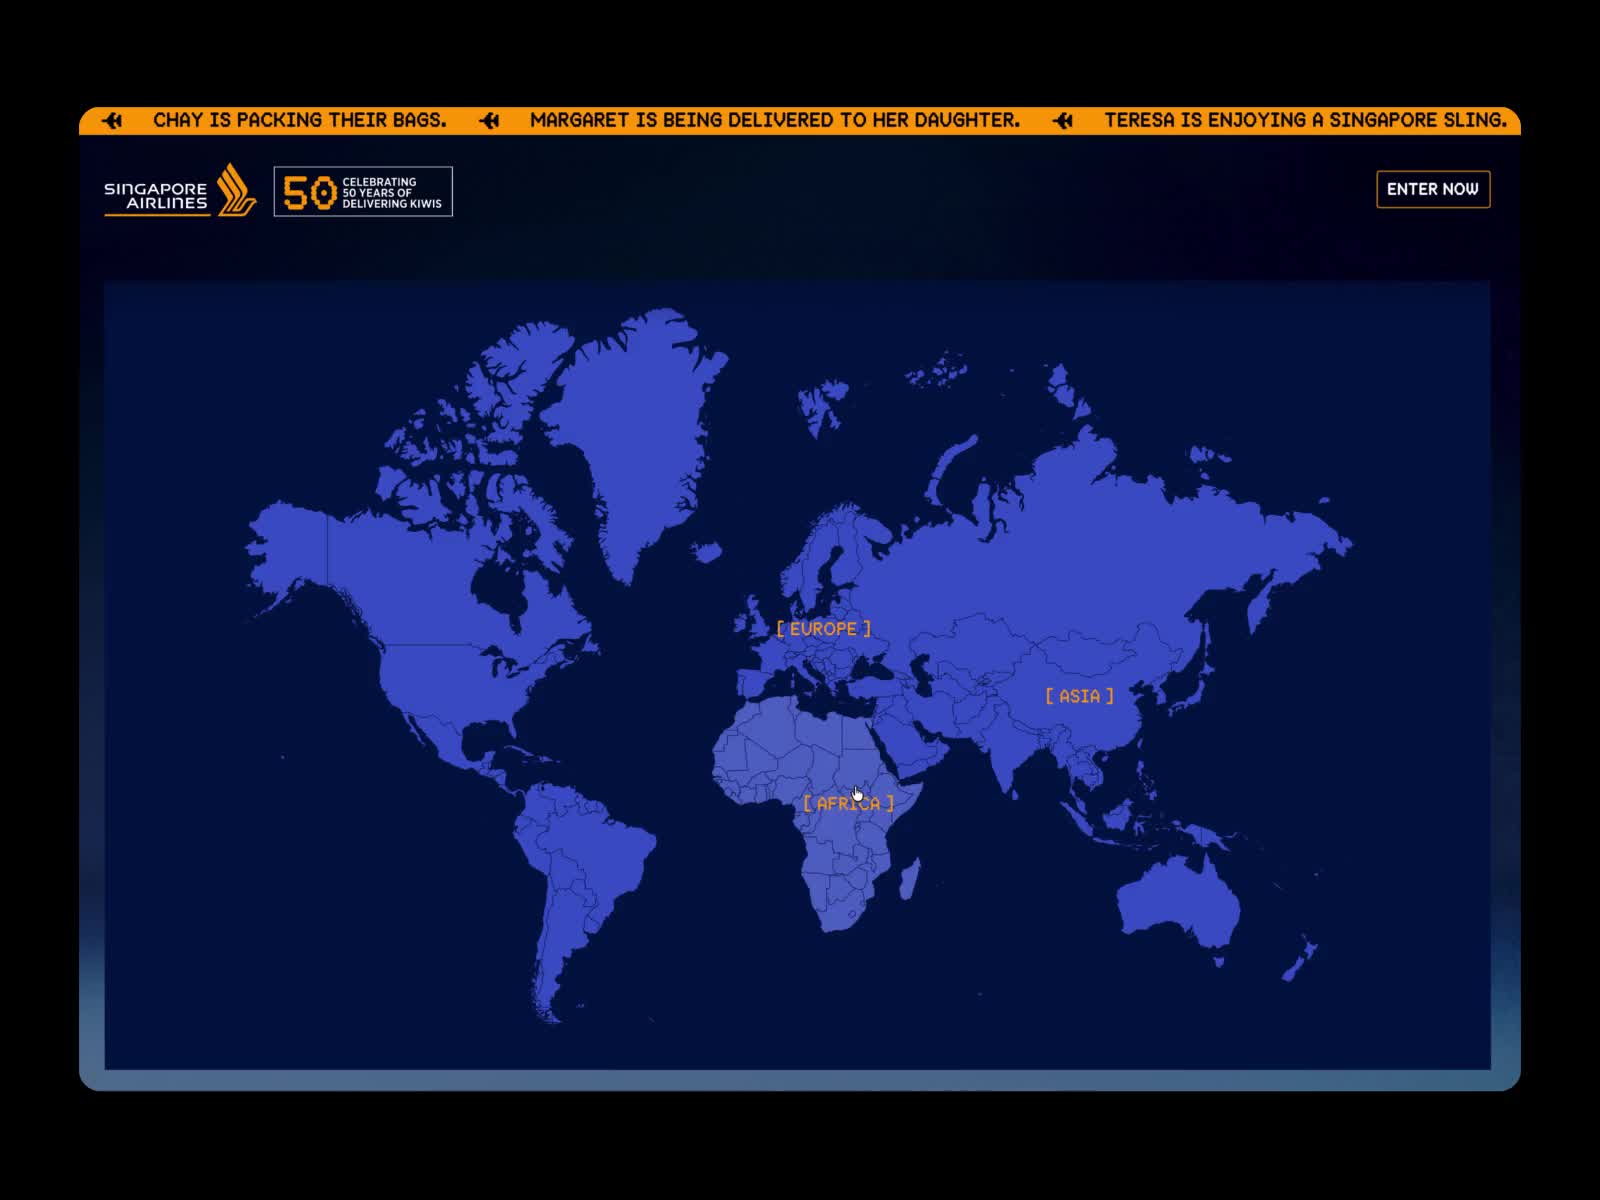Click the plane icon before 'Margaret is being delivered'
Image resolution: width=1600 pixels, height=1200 pixels.
[x=489, y=120]
